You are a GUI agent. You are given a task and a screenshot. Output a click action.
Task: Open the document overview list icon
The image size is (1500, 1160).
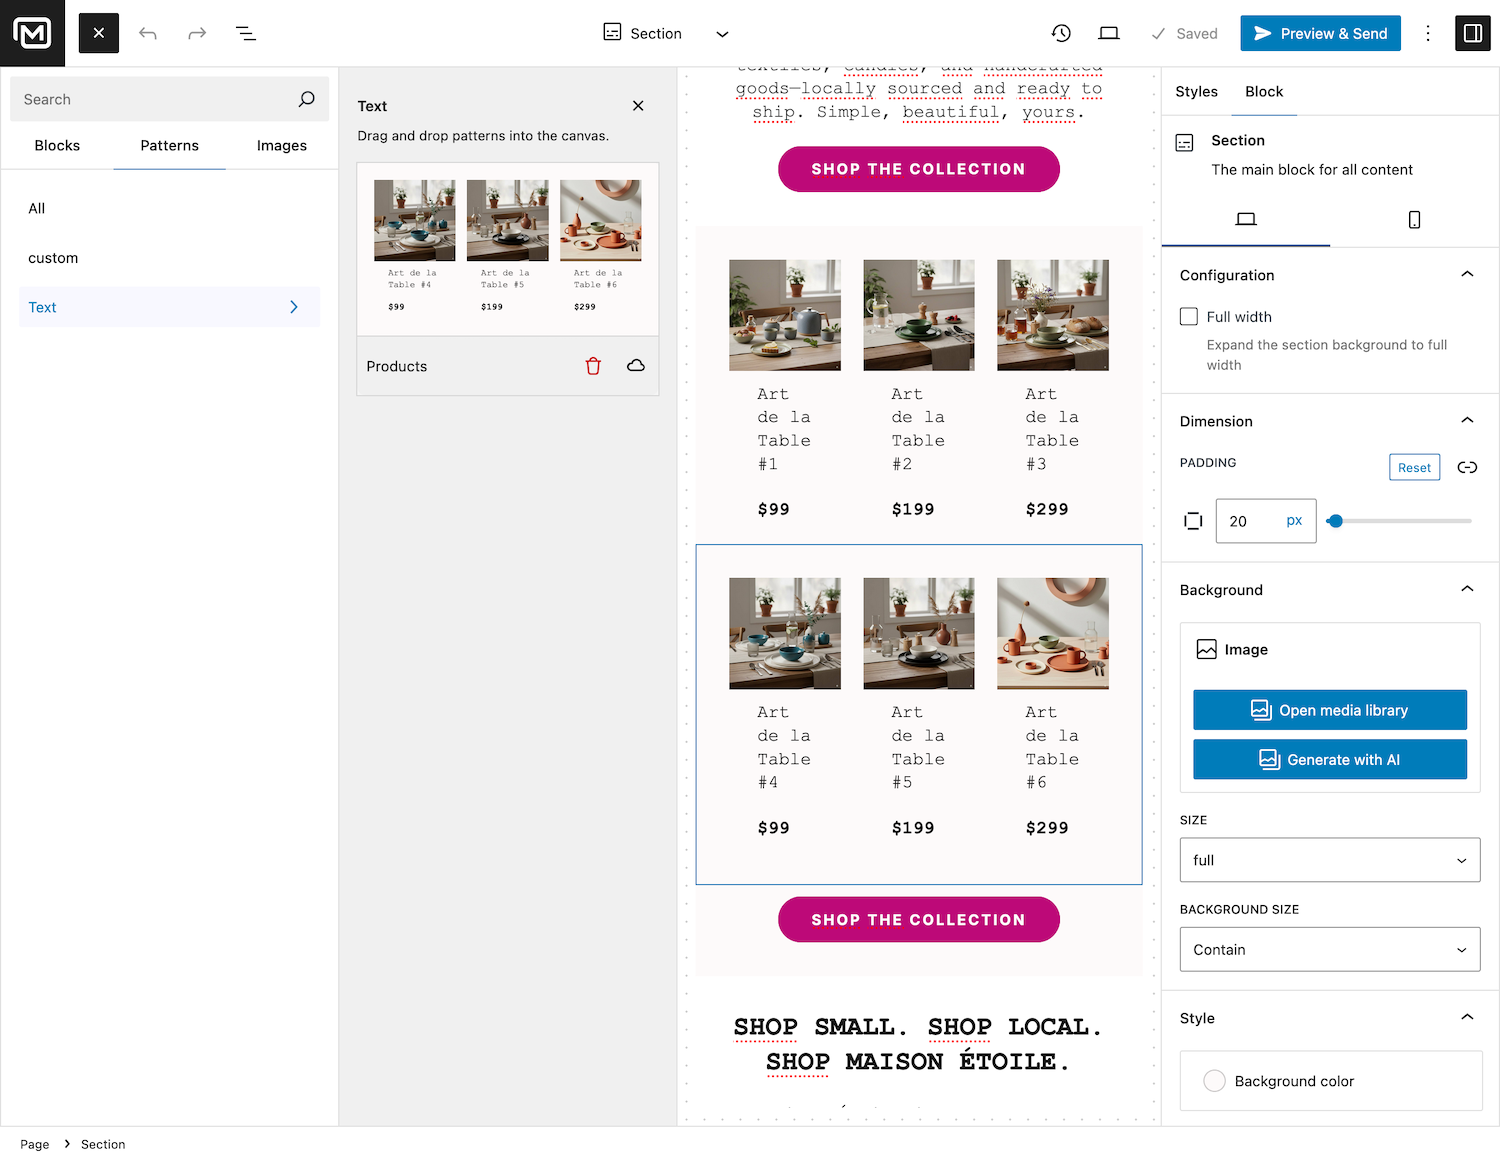(246, 34)
